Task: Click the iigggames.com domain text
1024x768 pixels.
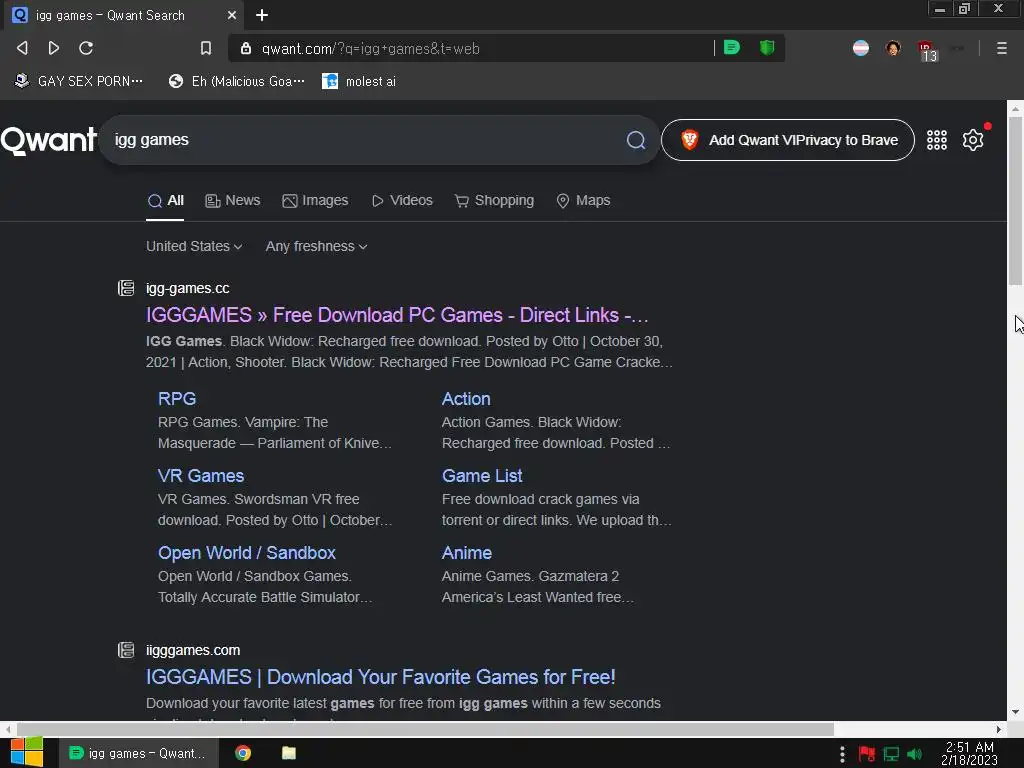Action: click(193, 650)
